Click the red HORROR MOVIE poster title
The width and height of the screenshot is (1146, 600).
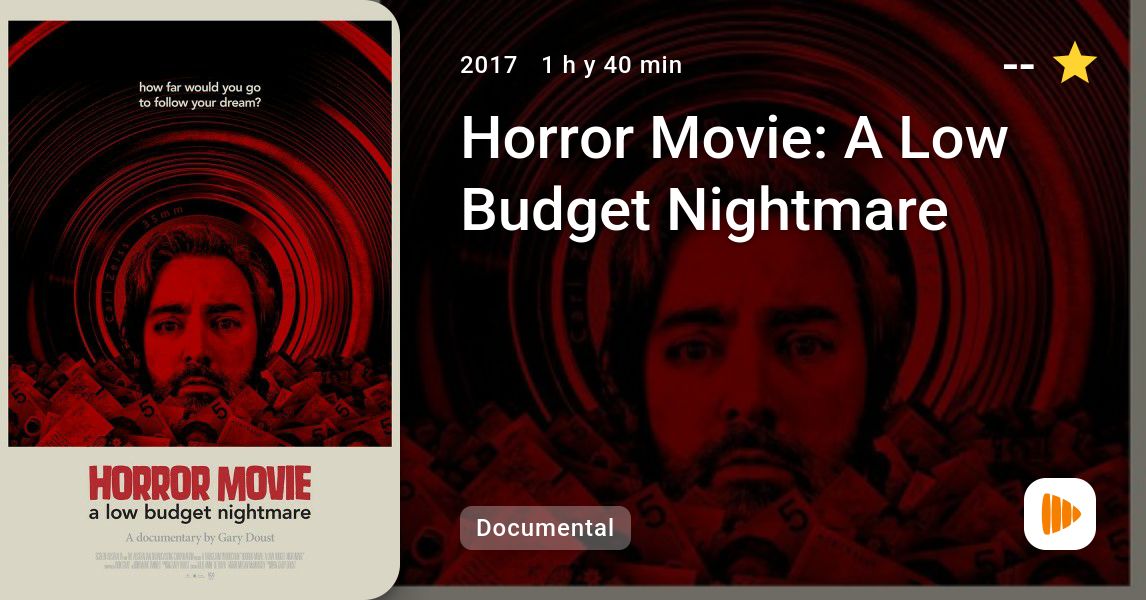click(x=200, y=483)
